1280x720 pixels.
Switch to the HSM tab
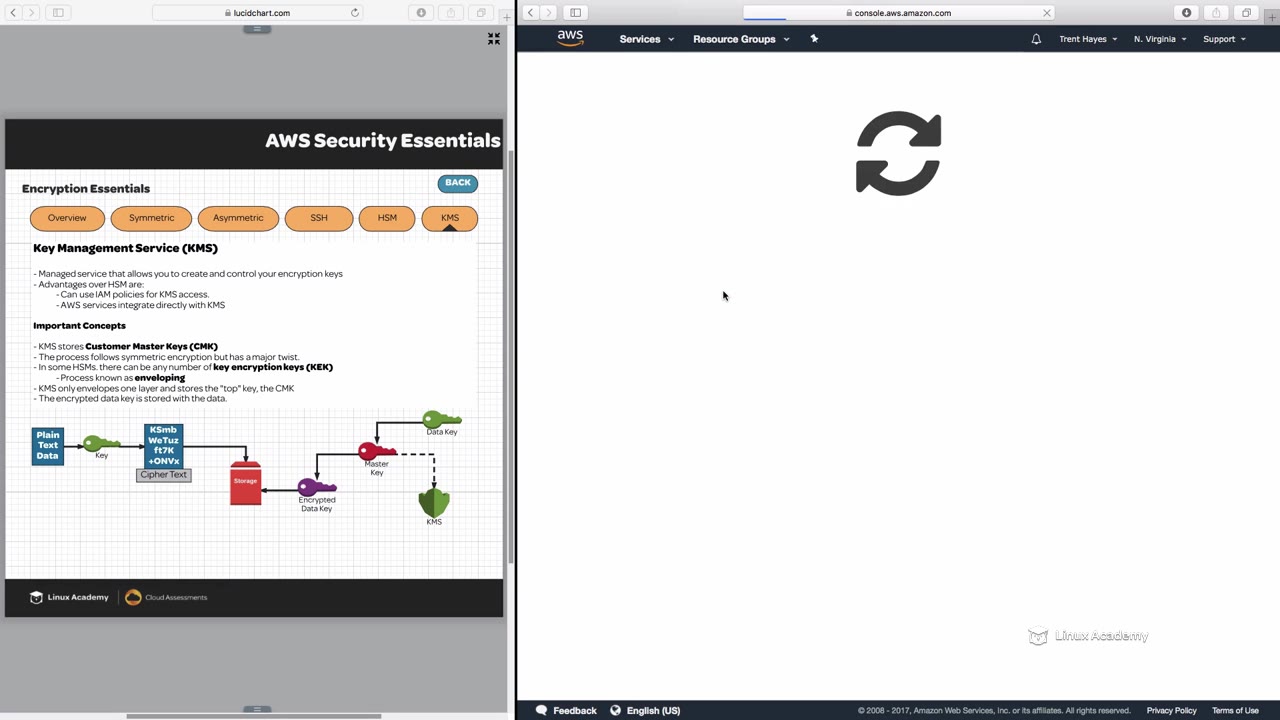(x=387, y=218)
